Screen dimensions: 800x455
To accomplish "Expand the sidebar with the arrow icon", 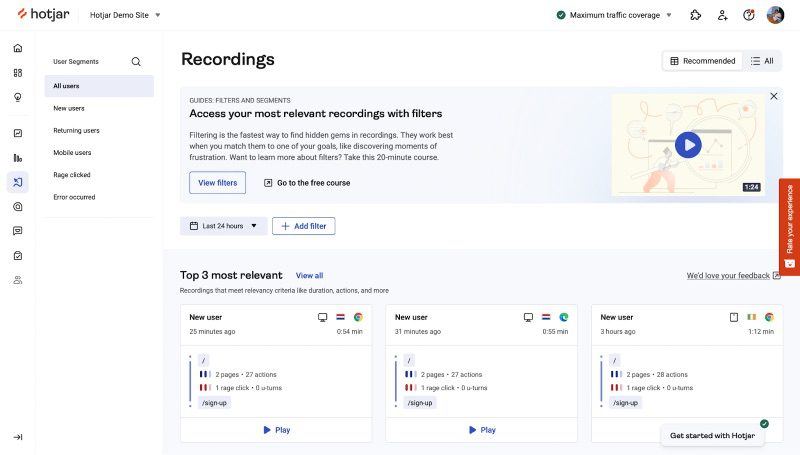I will [x=18, y=437].
